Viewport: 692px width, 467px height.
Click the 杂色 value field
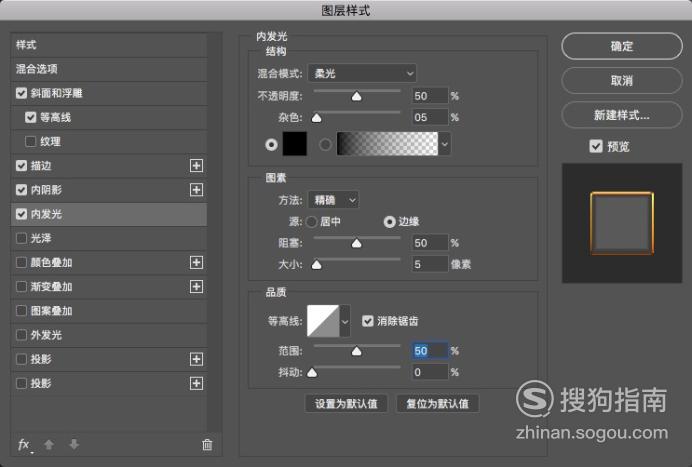click(430, 117)
